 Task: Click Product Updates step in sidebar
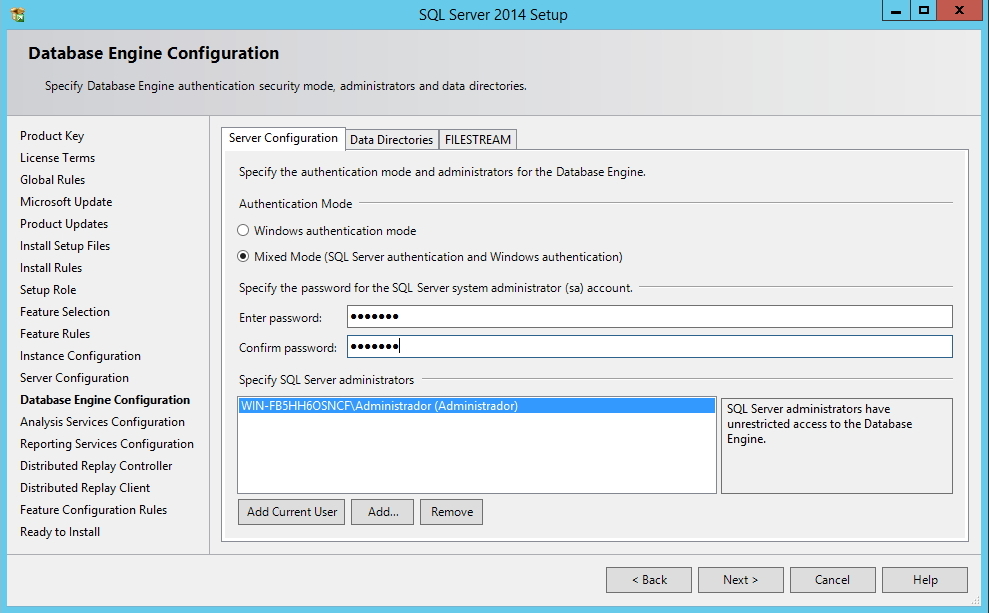pos(64,224)
